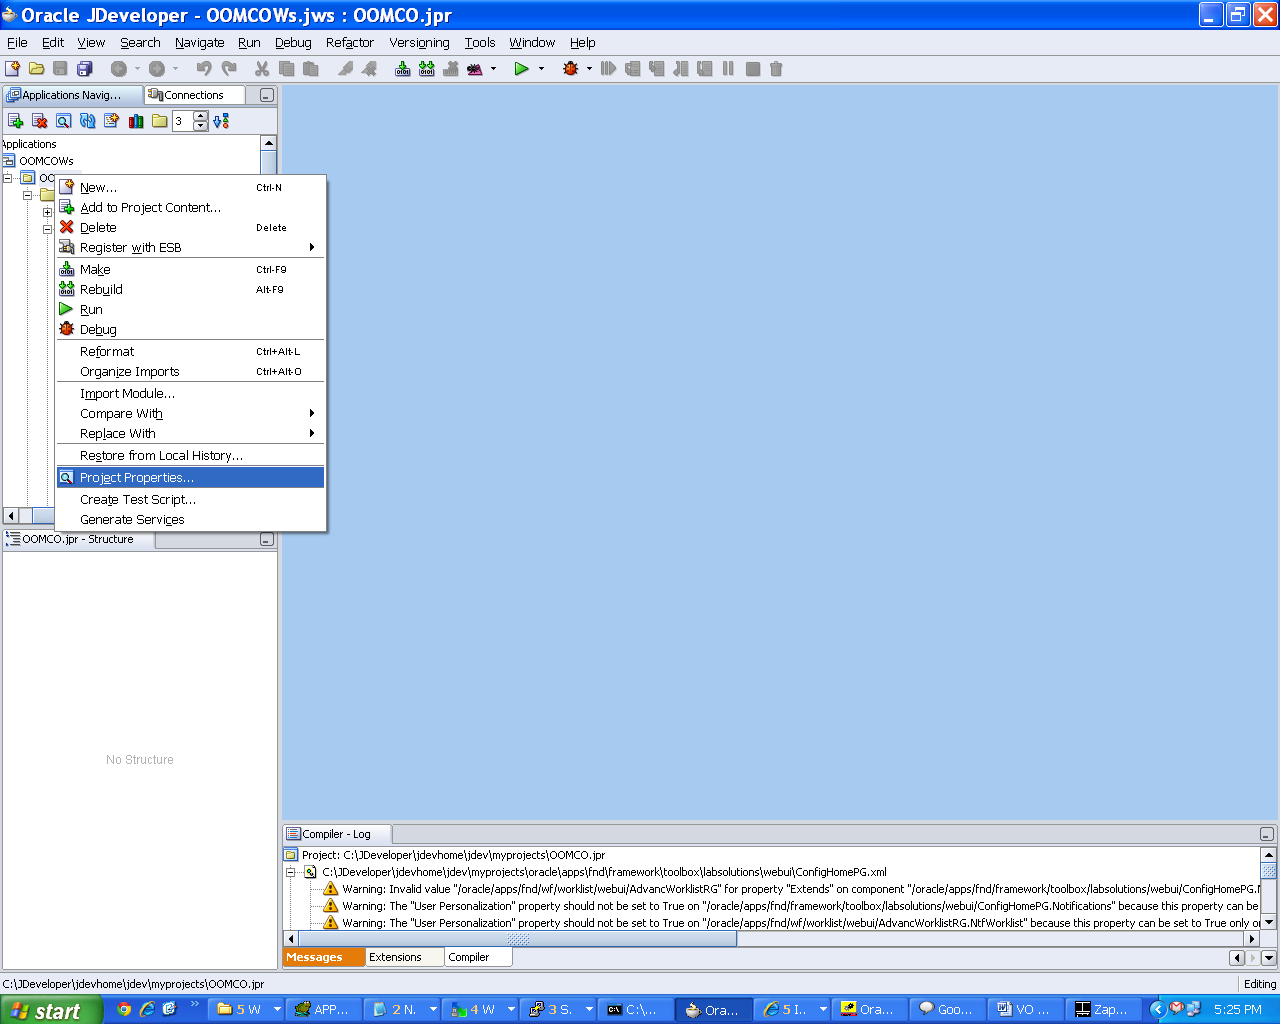Choose Restore from Local History item
The height and width of the screenshot is (1024, 1280).
(191, 456)
